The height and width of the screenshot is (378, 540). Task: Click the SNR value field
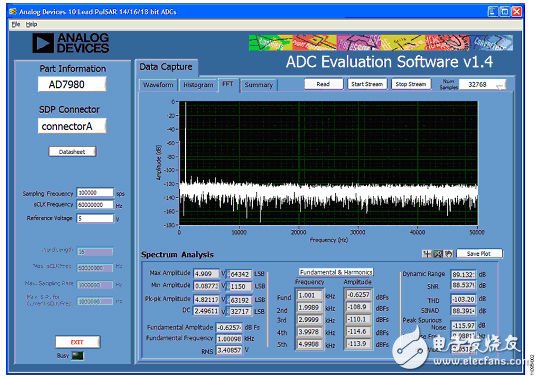(x=464, y=285)
